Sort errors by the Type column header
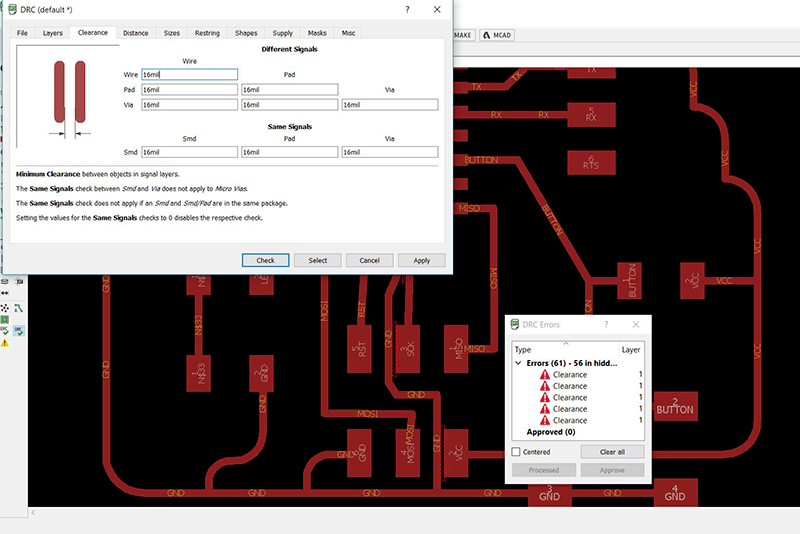This screenshot has height=534, width=800. (x=523, y=350)
